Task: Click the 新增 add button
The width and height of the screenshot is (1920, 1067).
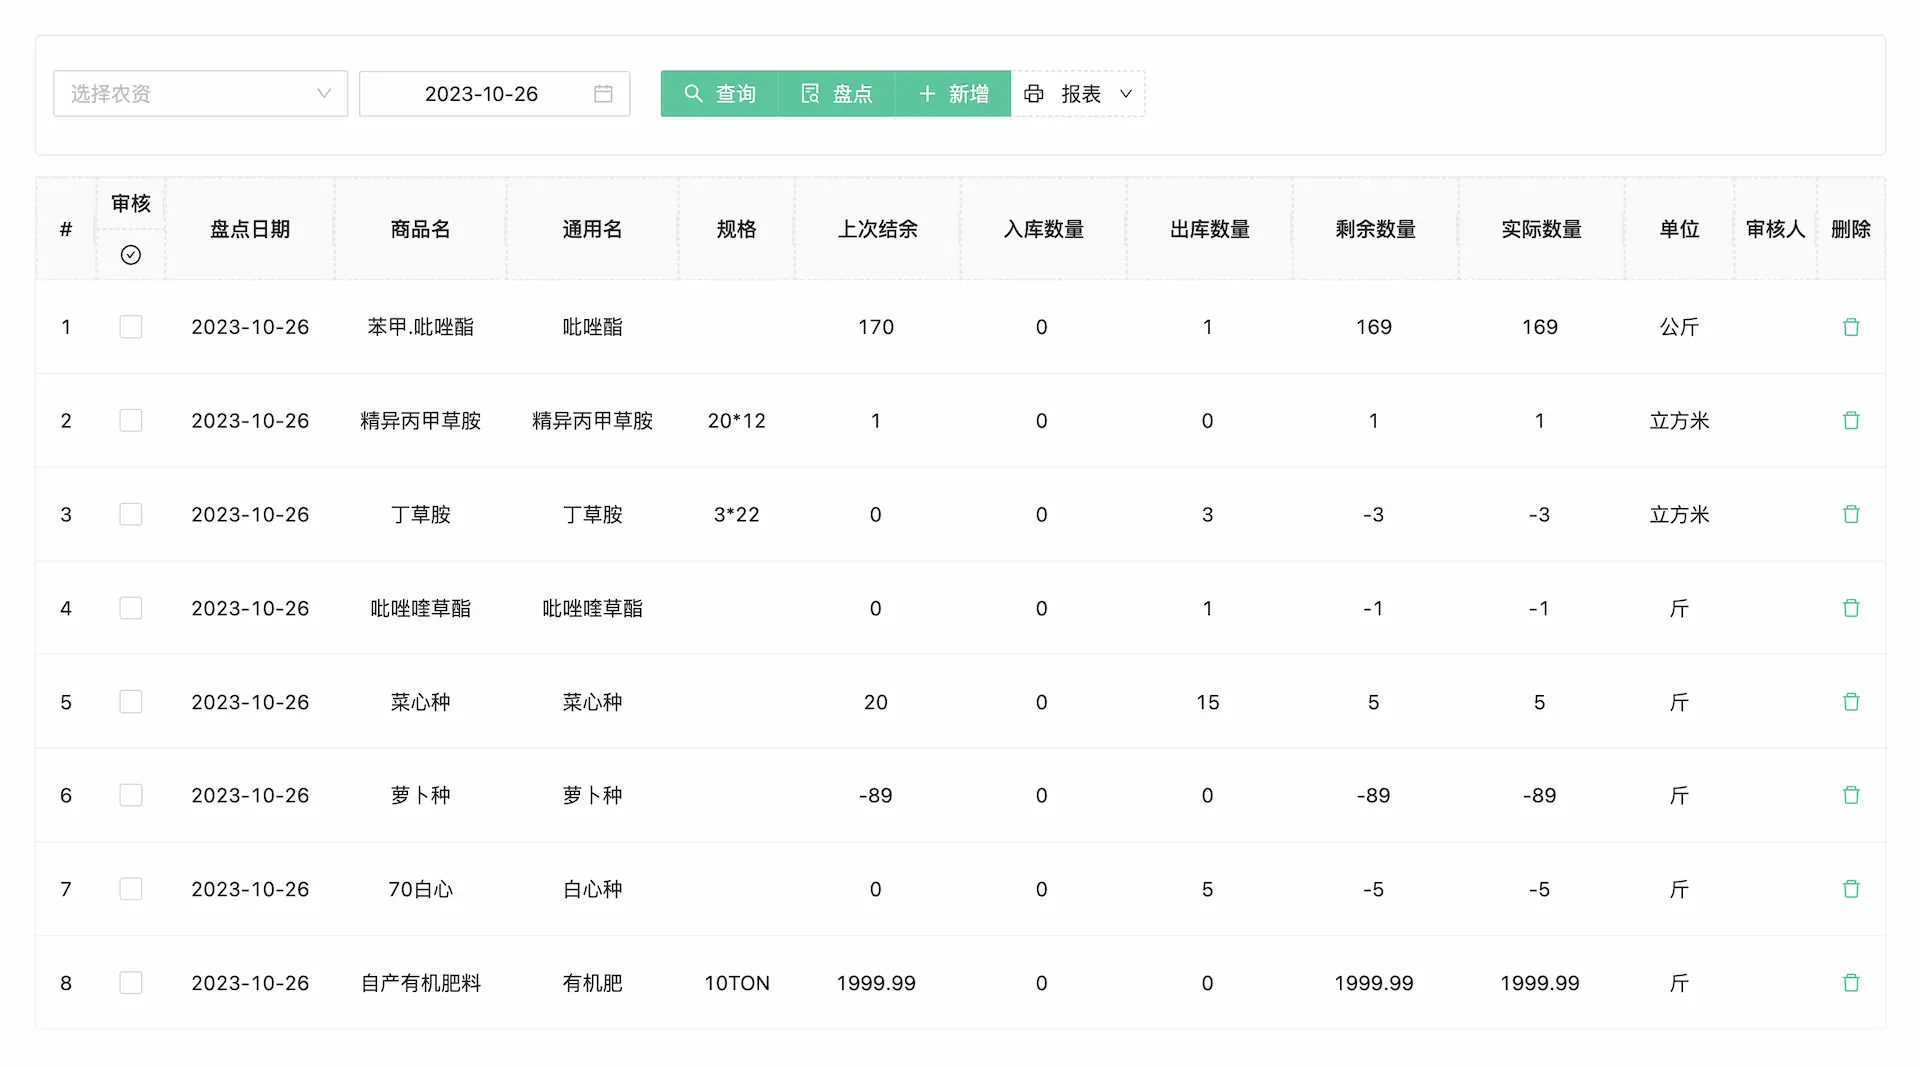Action: [x=953, y=94]
